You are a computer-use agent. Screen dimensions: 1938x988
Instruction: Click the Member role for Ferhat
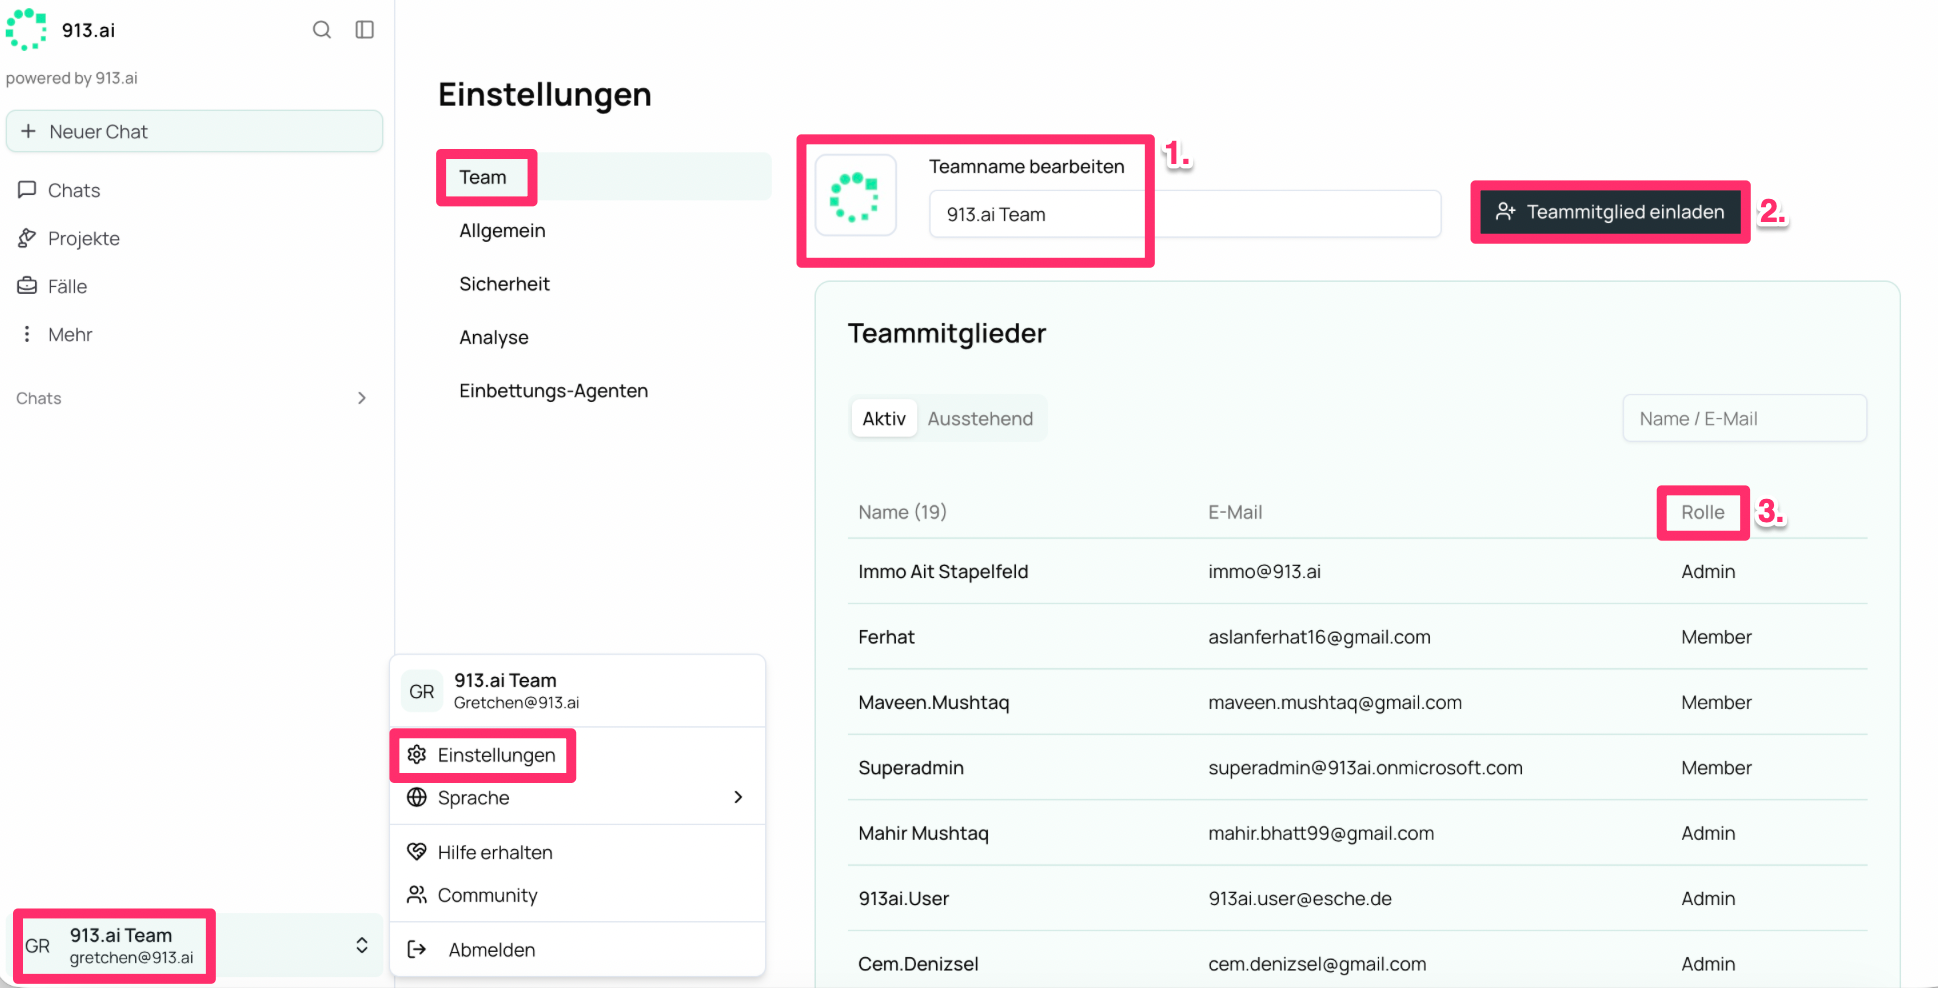[1716, 637]
